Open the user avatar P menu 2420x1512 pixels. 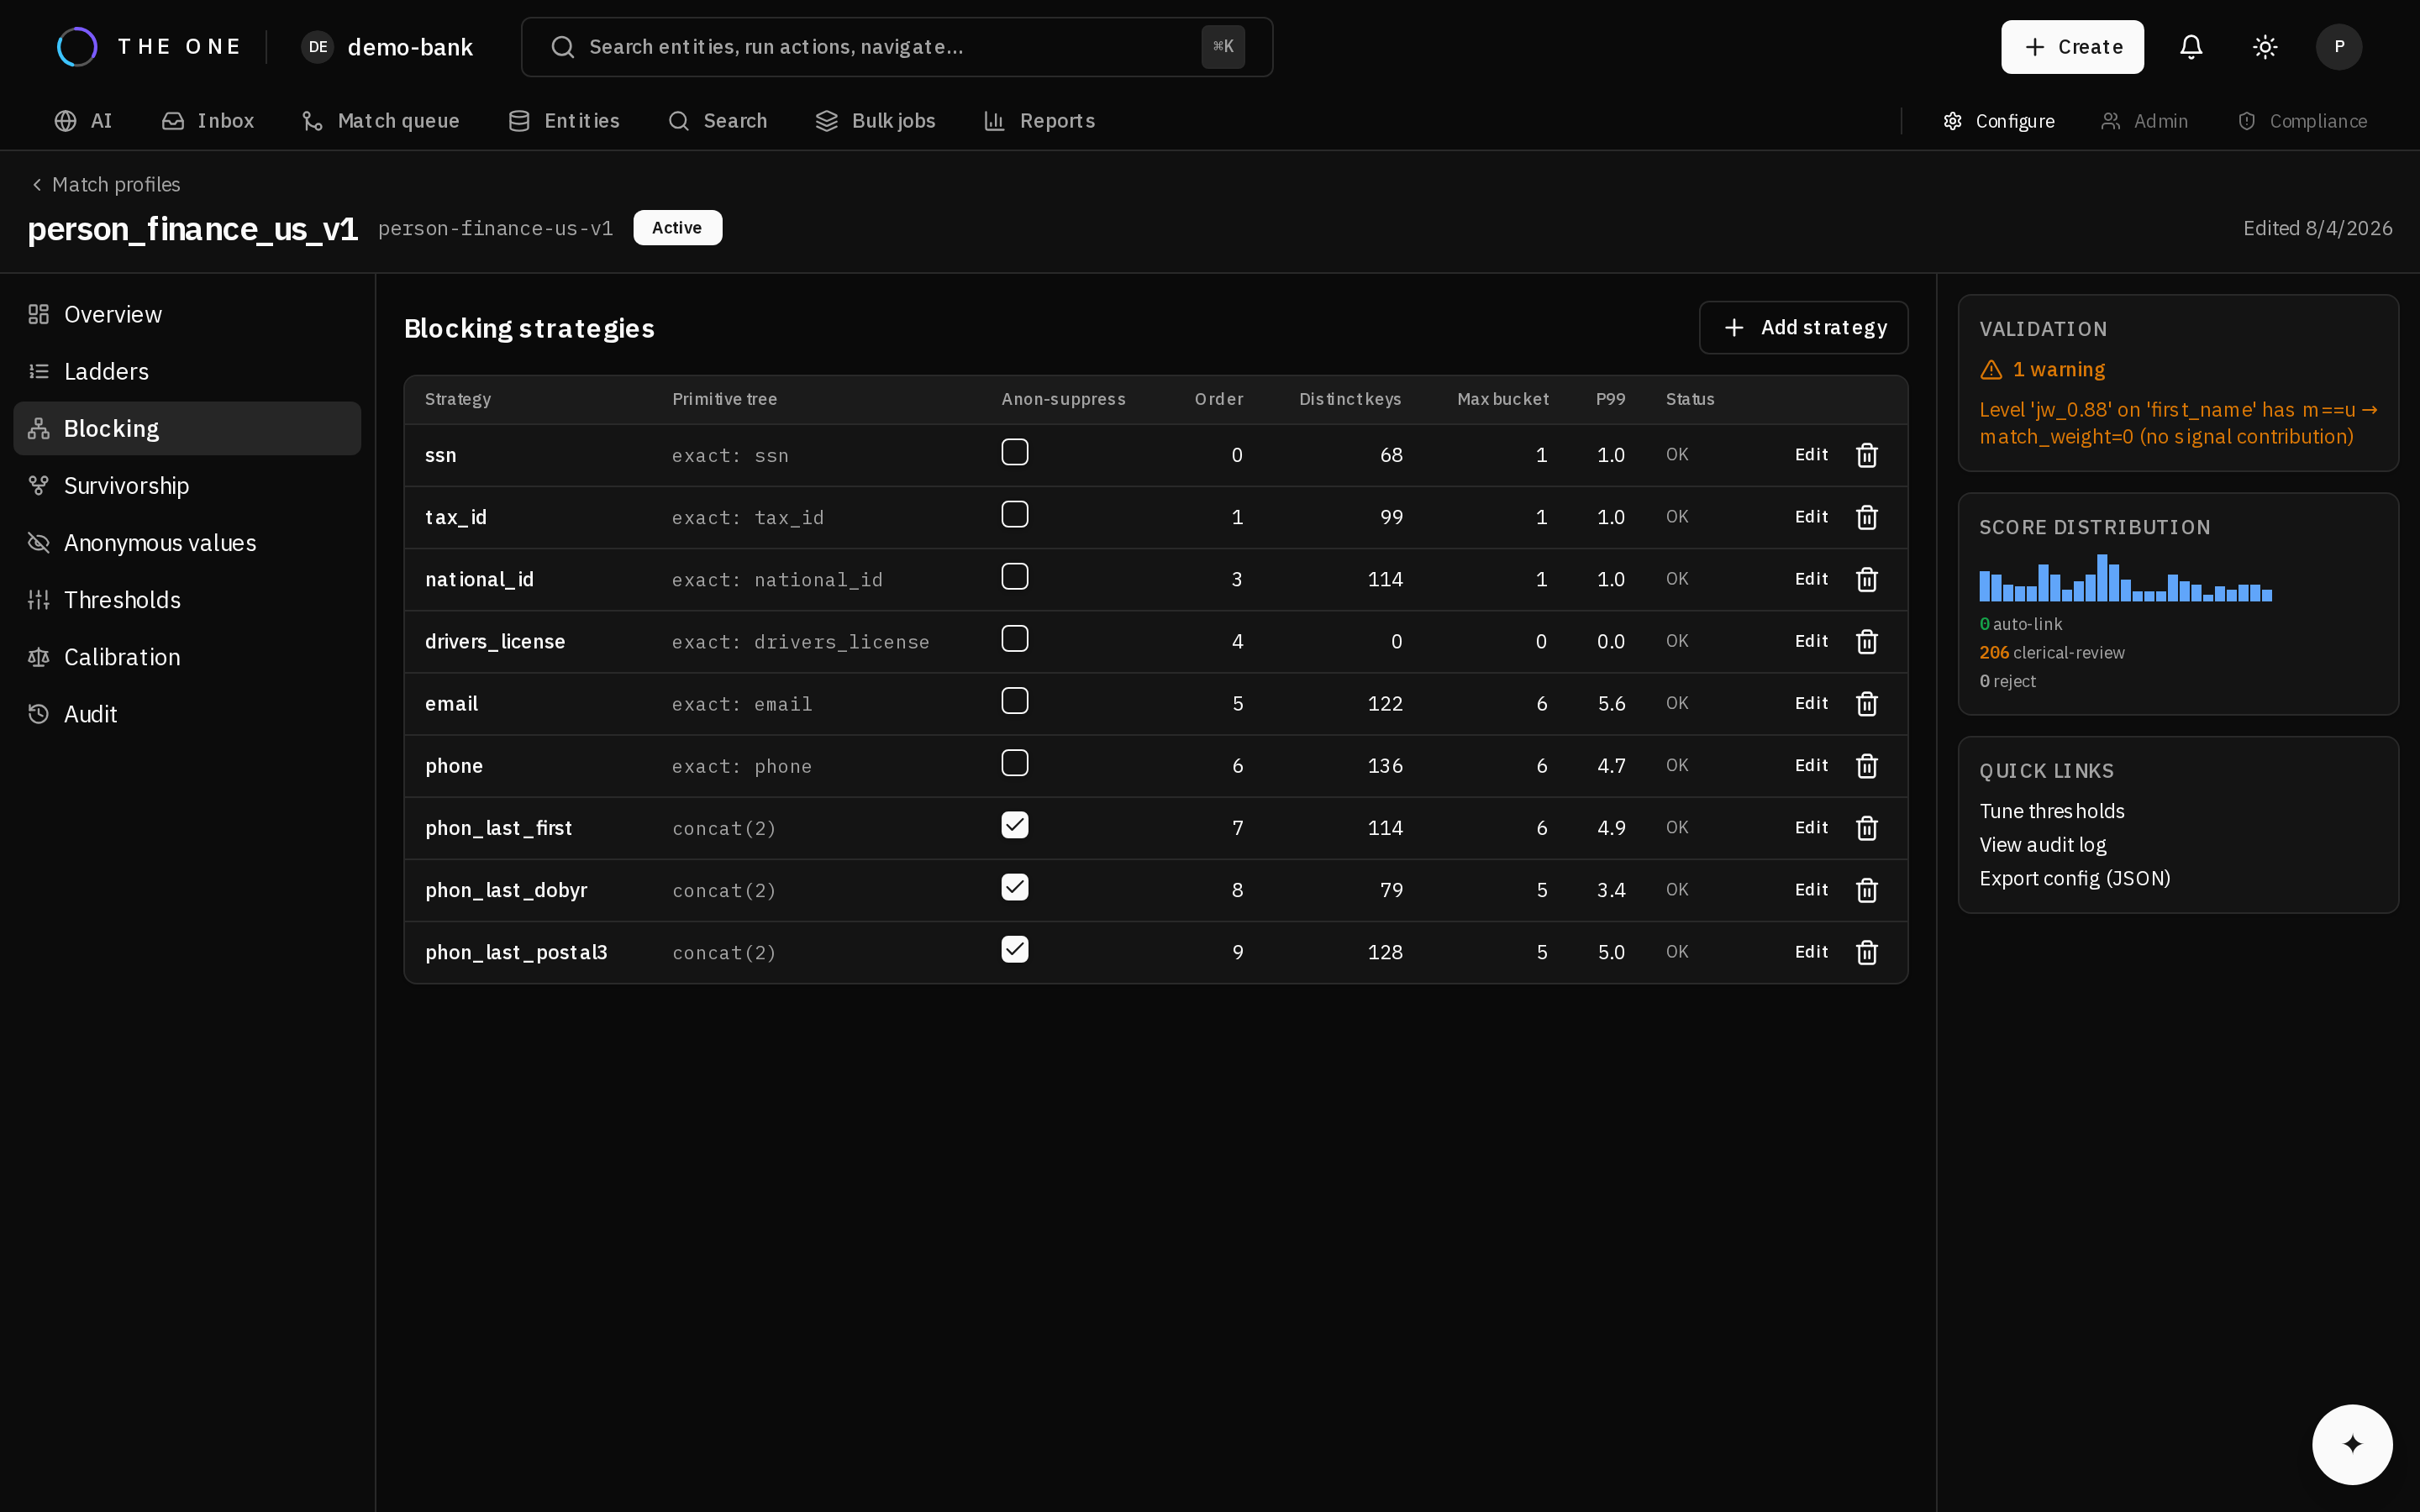point(2339,47)
